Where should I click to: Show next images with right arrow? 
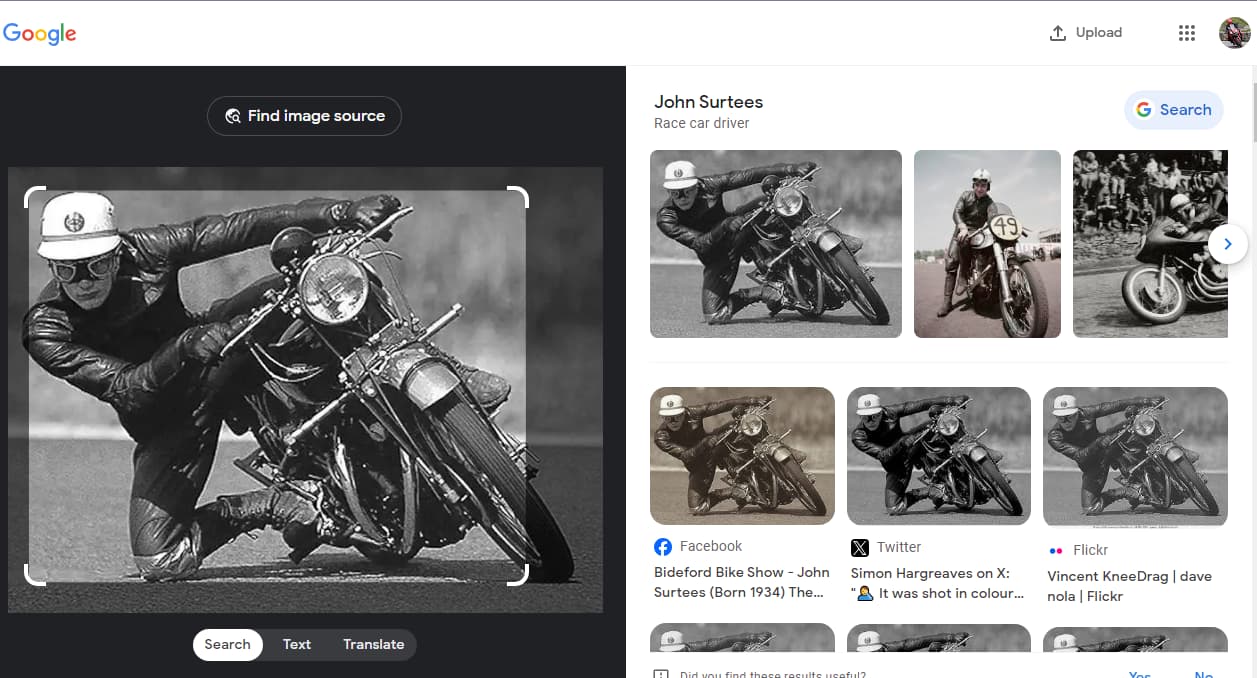[1227, 244]
